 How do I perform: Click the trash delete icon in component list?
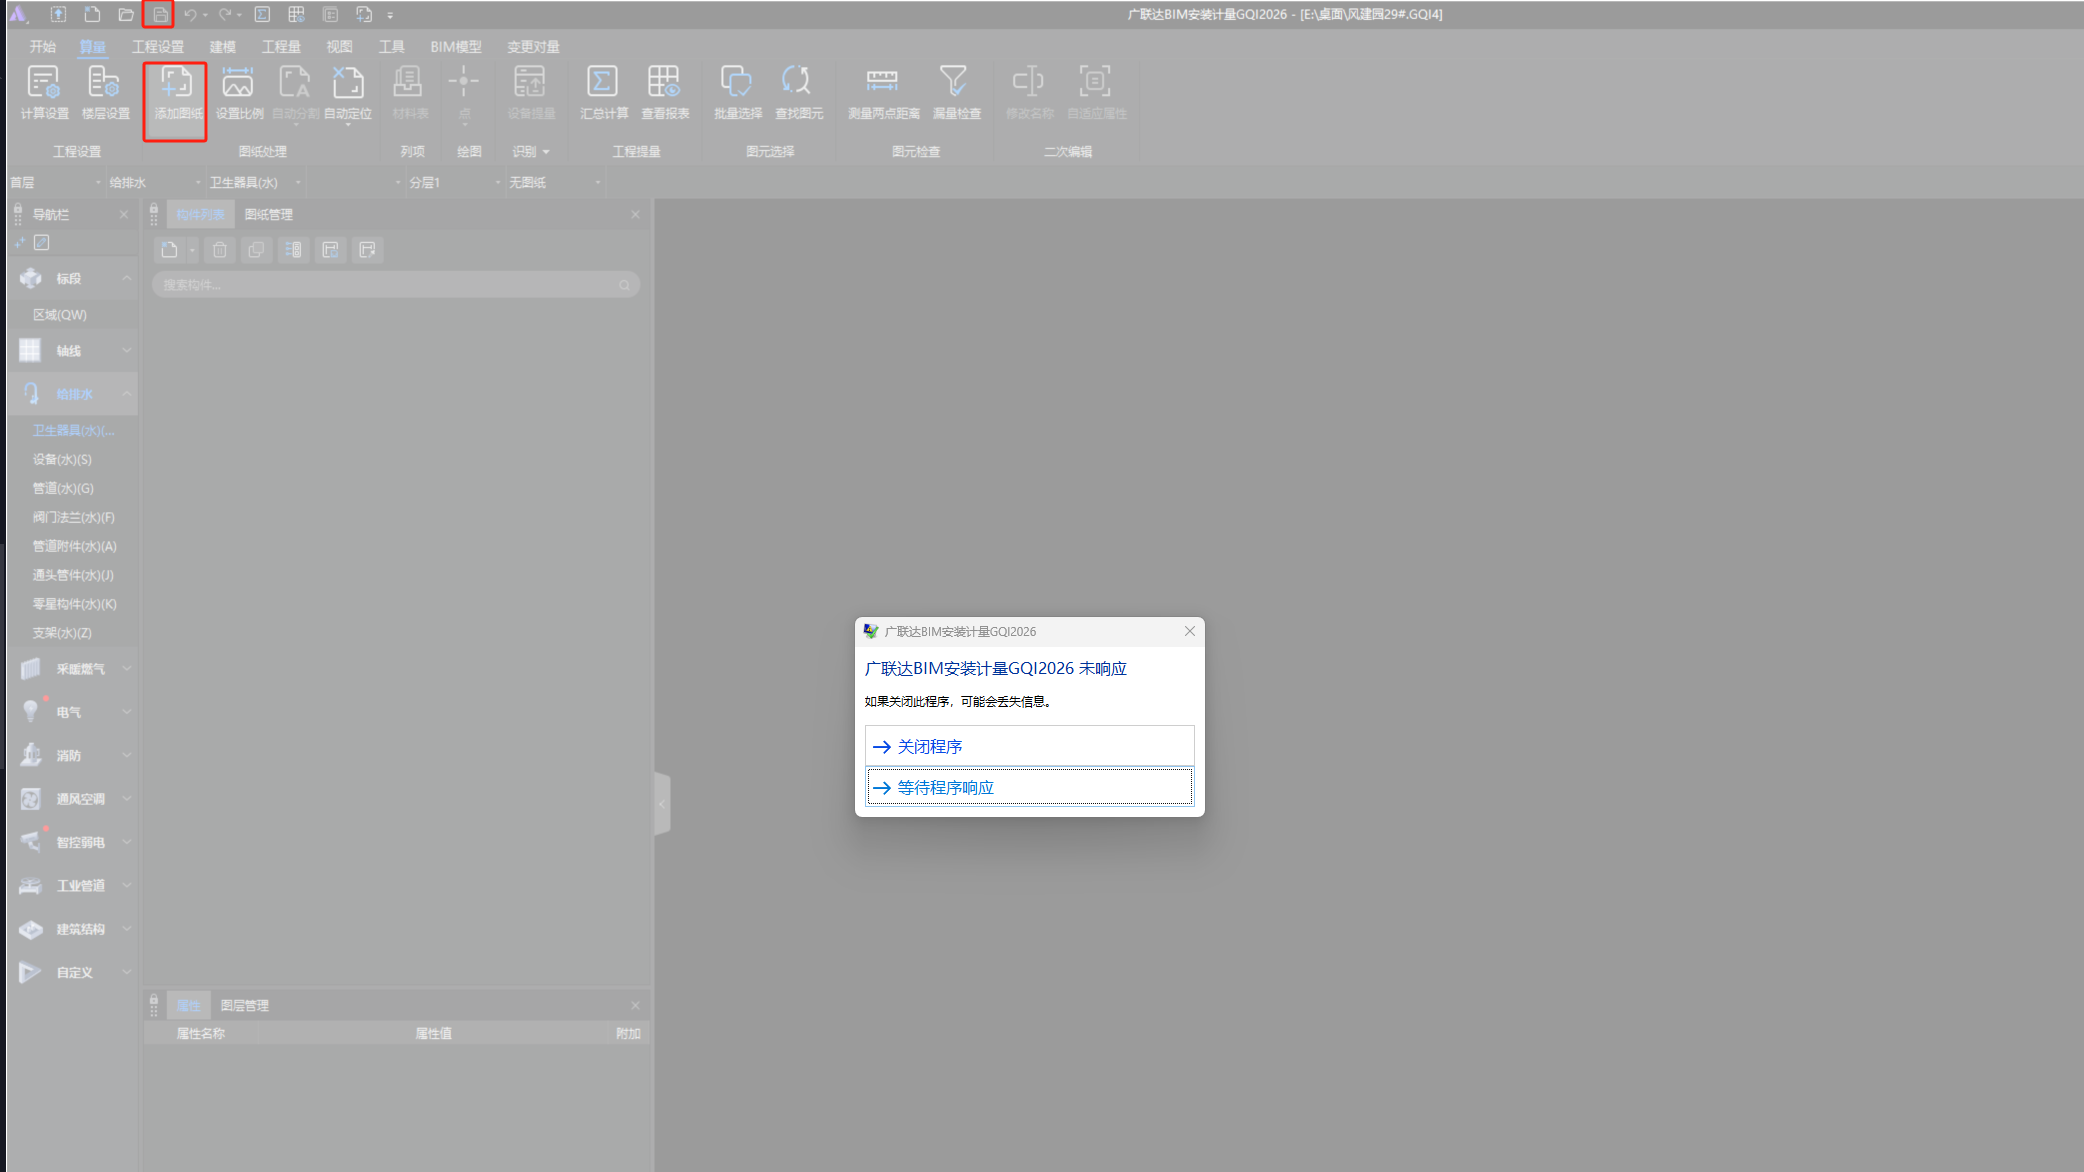click(220, 250)
